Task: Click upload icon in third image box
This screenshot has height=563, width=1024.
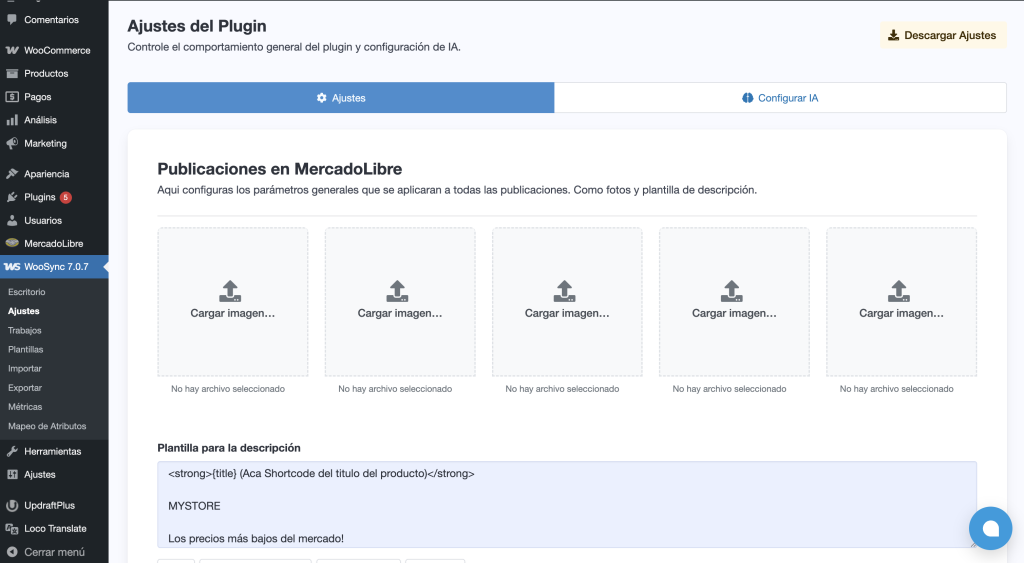Action: tap(564, 291)
